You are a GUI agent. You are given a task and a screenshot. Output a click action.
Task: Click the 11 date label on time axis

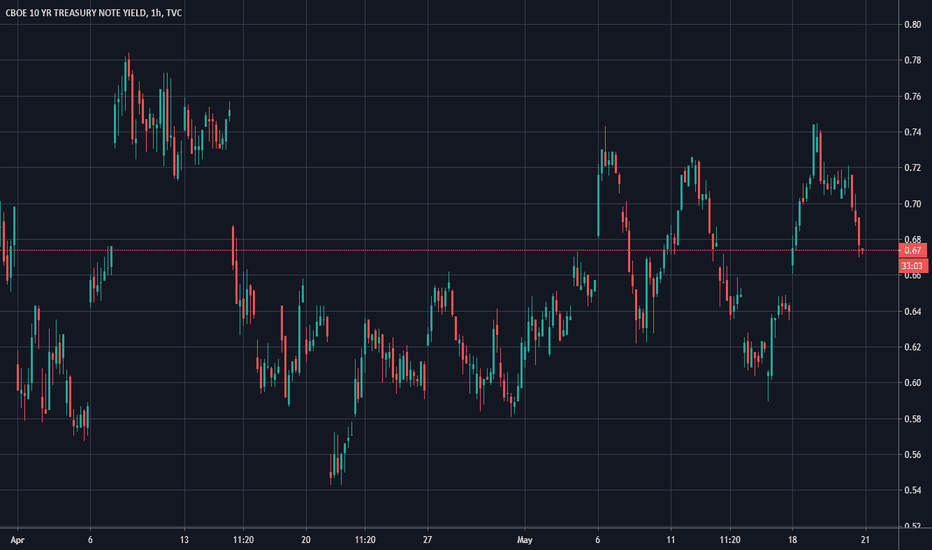670,540
